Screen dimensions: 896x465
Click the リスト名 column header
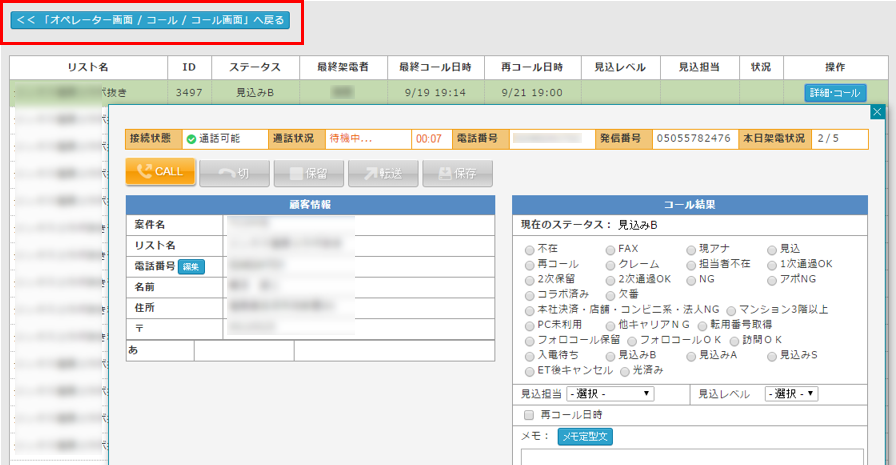(x=88, y=66)
